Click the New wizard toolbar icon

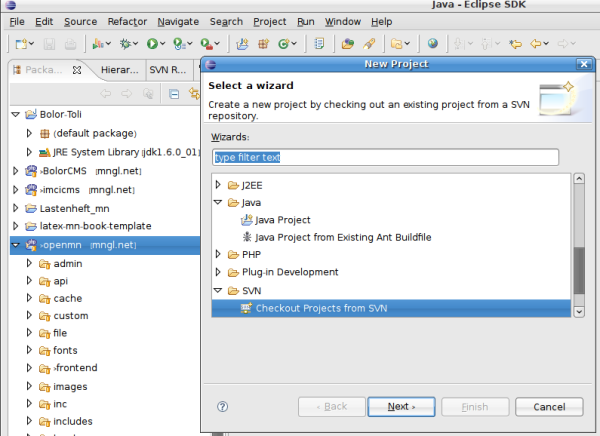point(21,44)
